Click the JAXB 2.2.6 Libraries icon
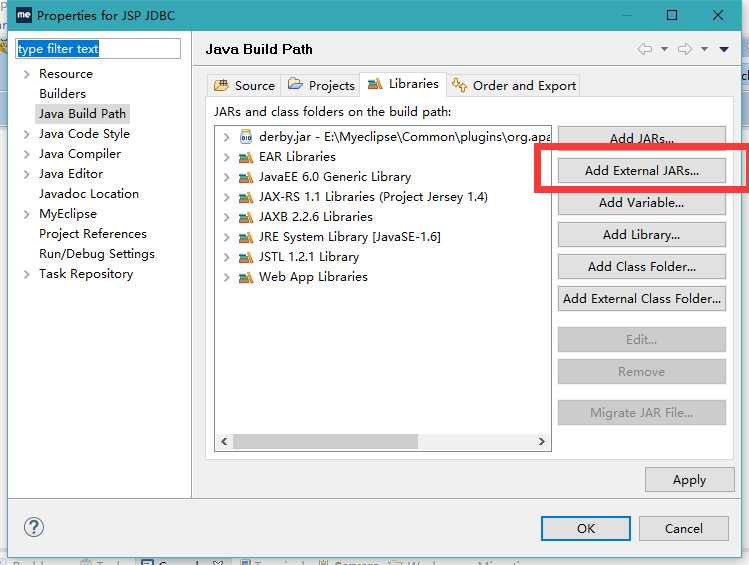This screenshot has height=565, width=749. point(246,217)
